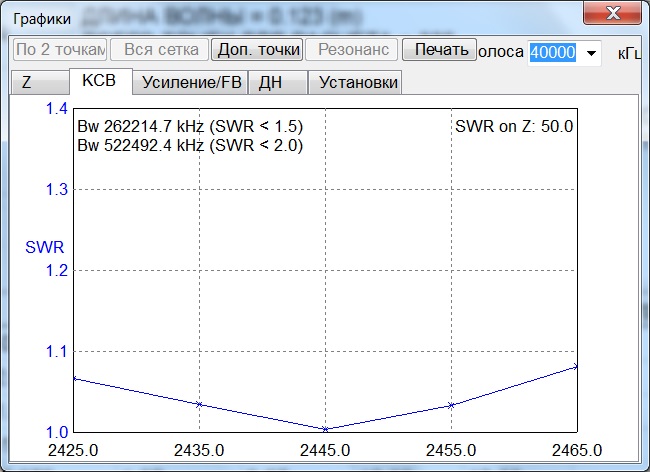Click the 'Вся сетка' button

click(x=160, y=50)
